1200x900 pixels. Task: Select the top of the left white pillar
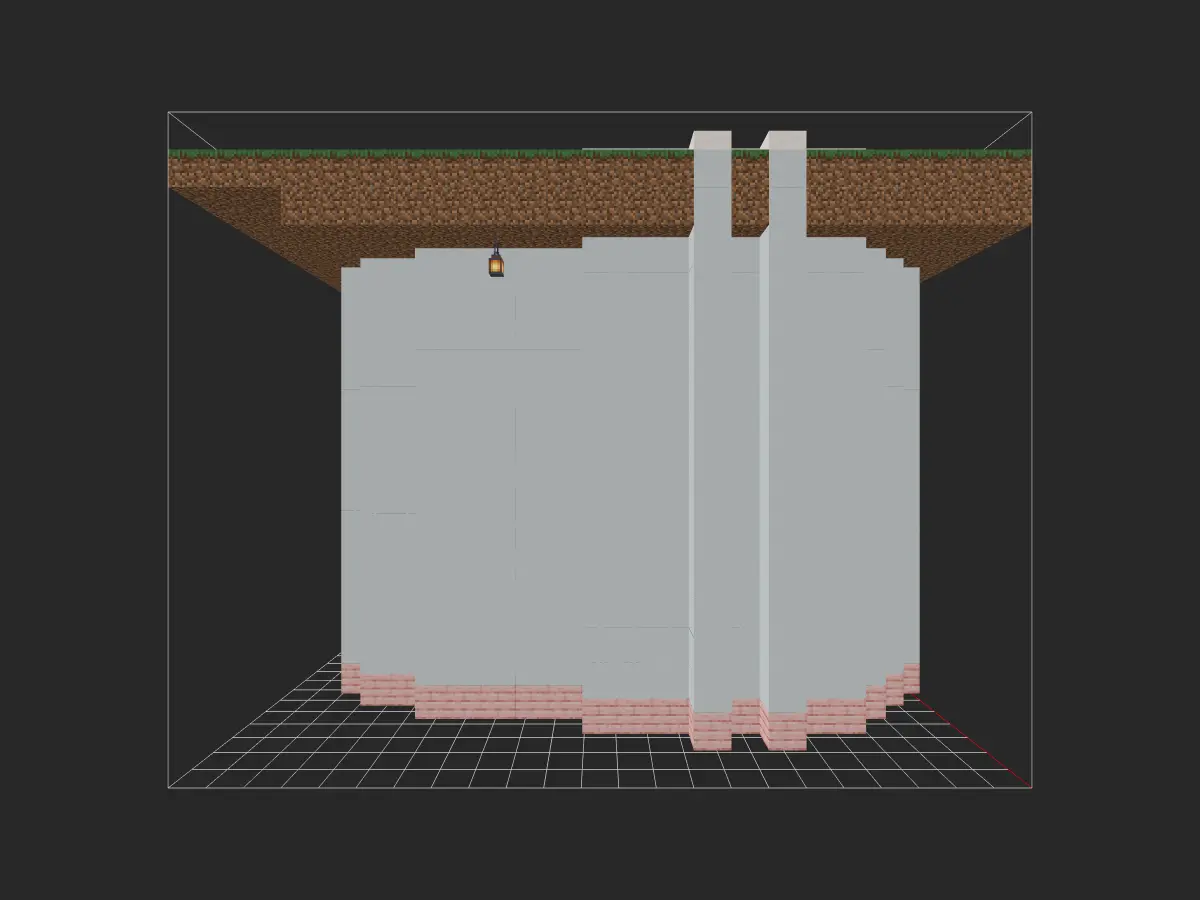click(x=712, y=140)
